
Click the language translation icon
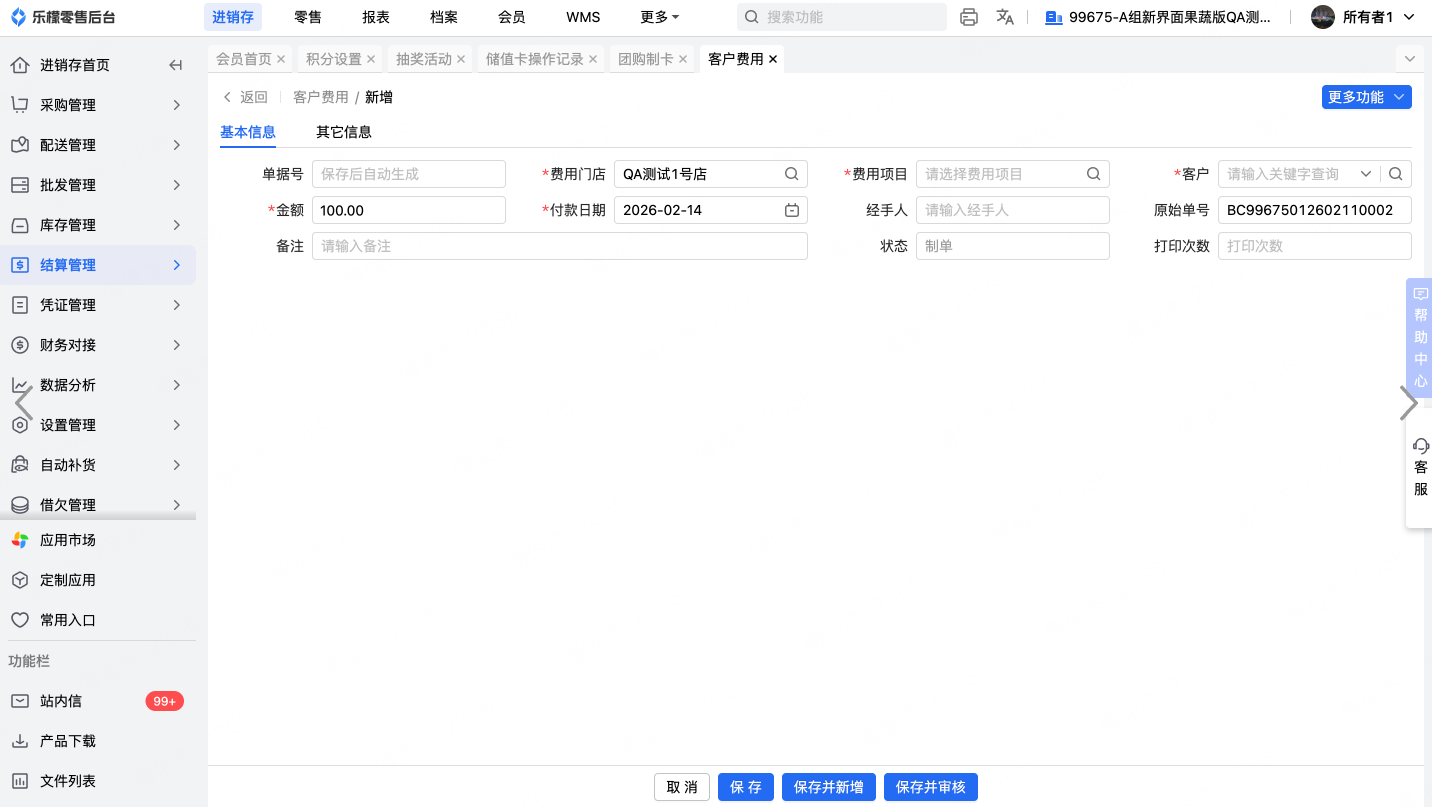tap(1005, 17)
